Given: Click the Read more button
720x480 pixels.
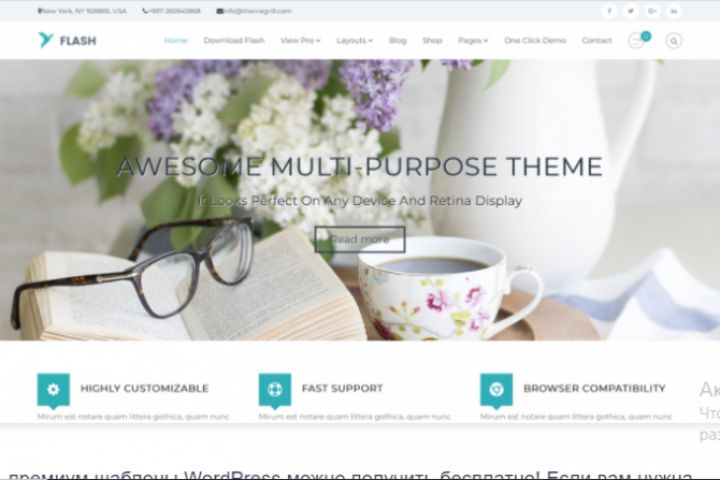Looking at the screenshot, I should coord(360,239).
